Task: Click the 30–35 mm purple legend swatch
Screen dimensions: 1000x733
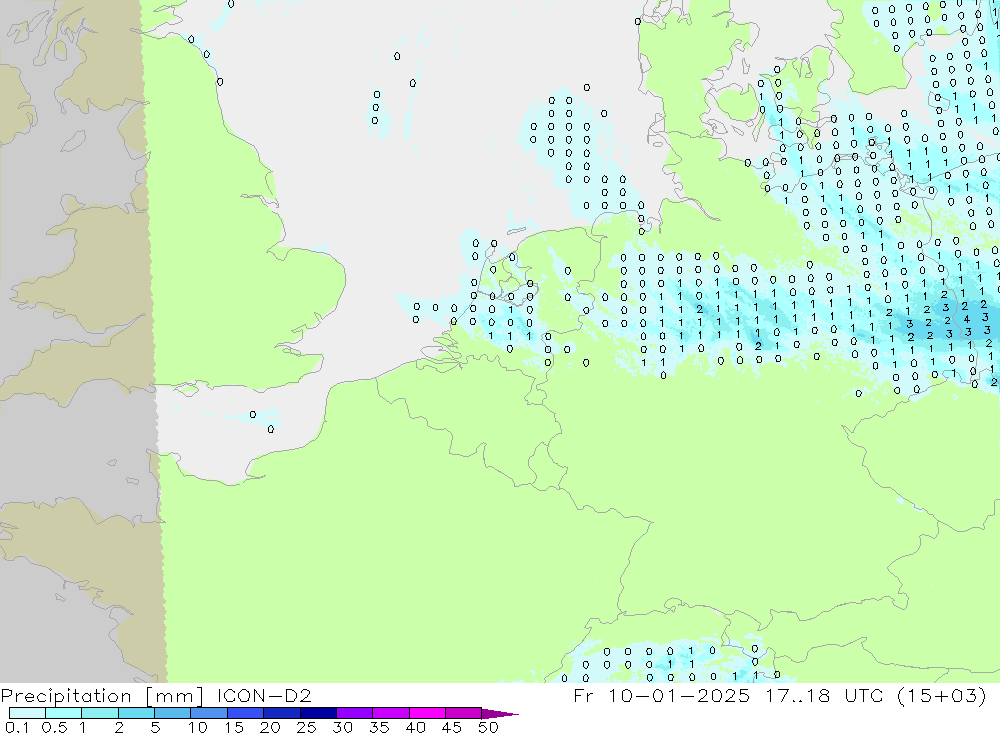Action: [x=355, y=713]
